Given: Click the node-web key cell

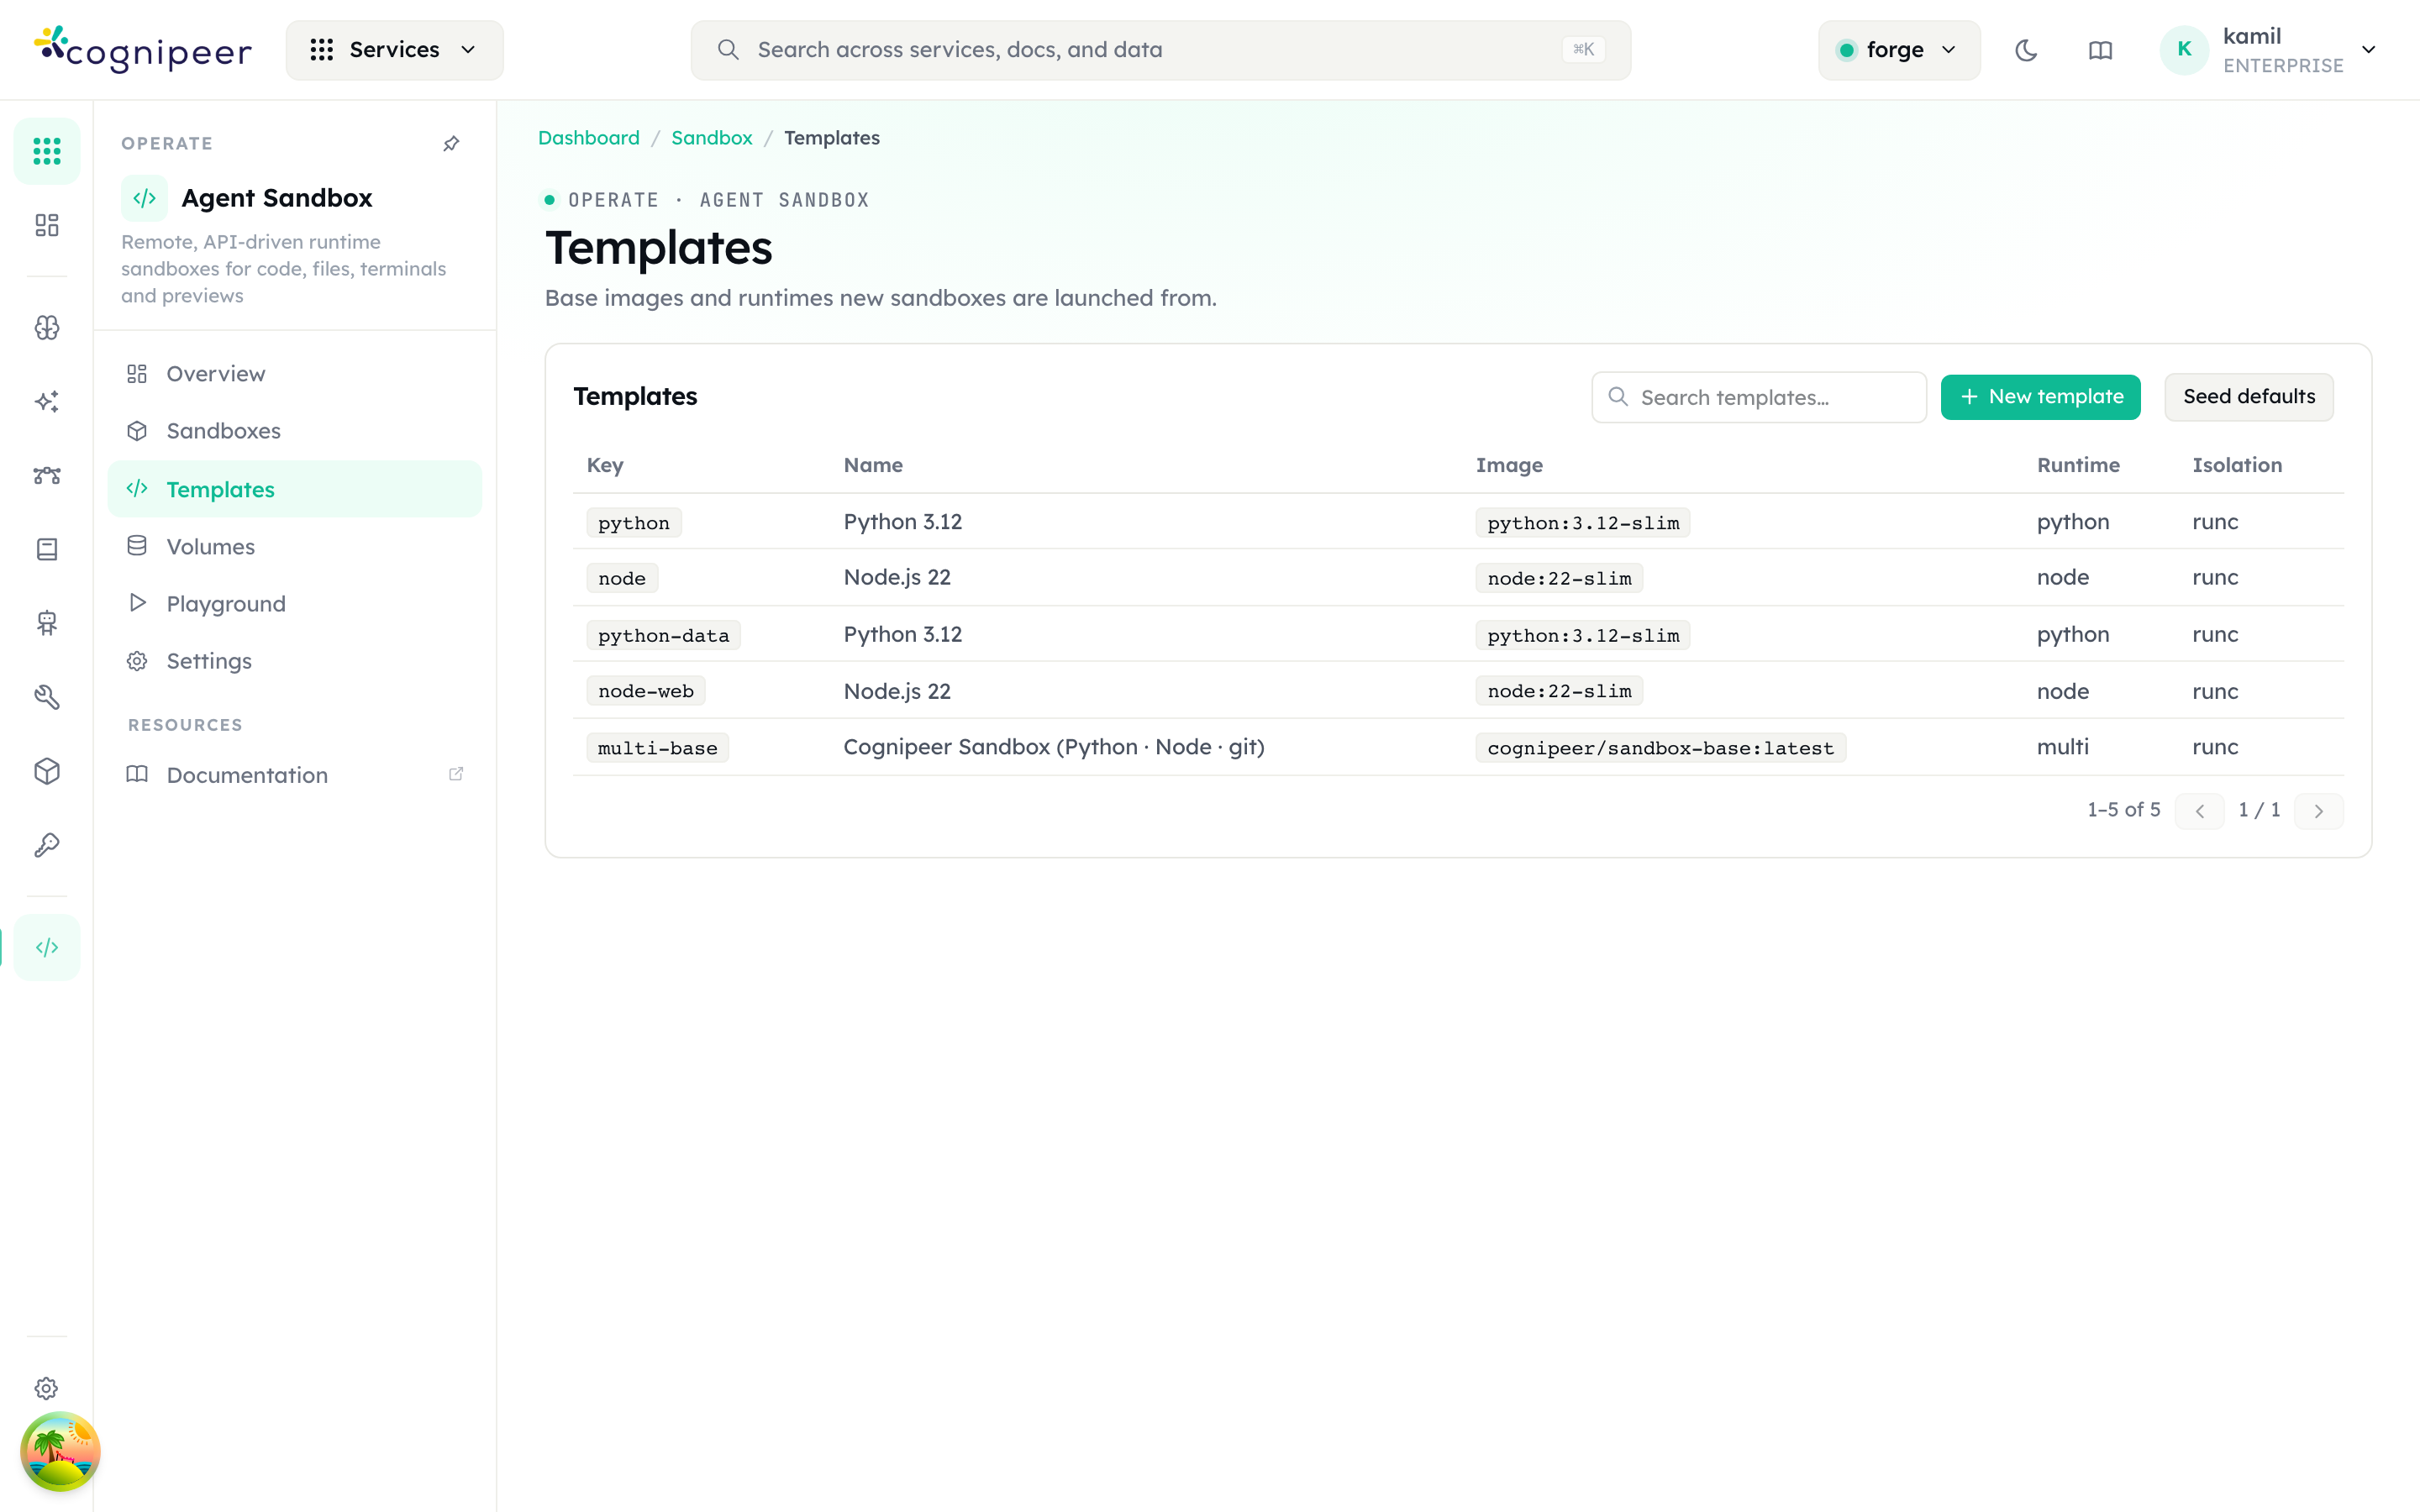Looking at the screenshot, I should [x=646, y=691].
